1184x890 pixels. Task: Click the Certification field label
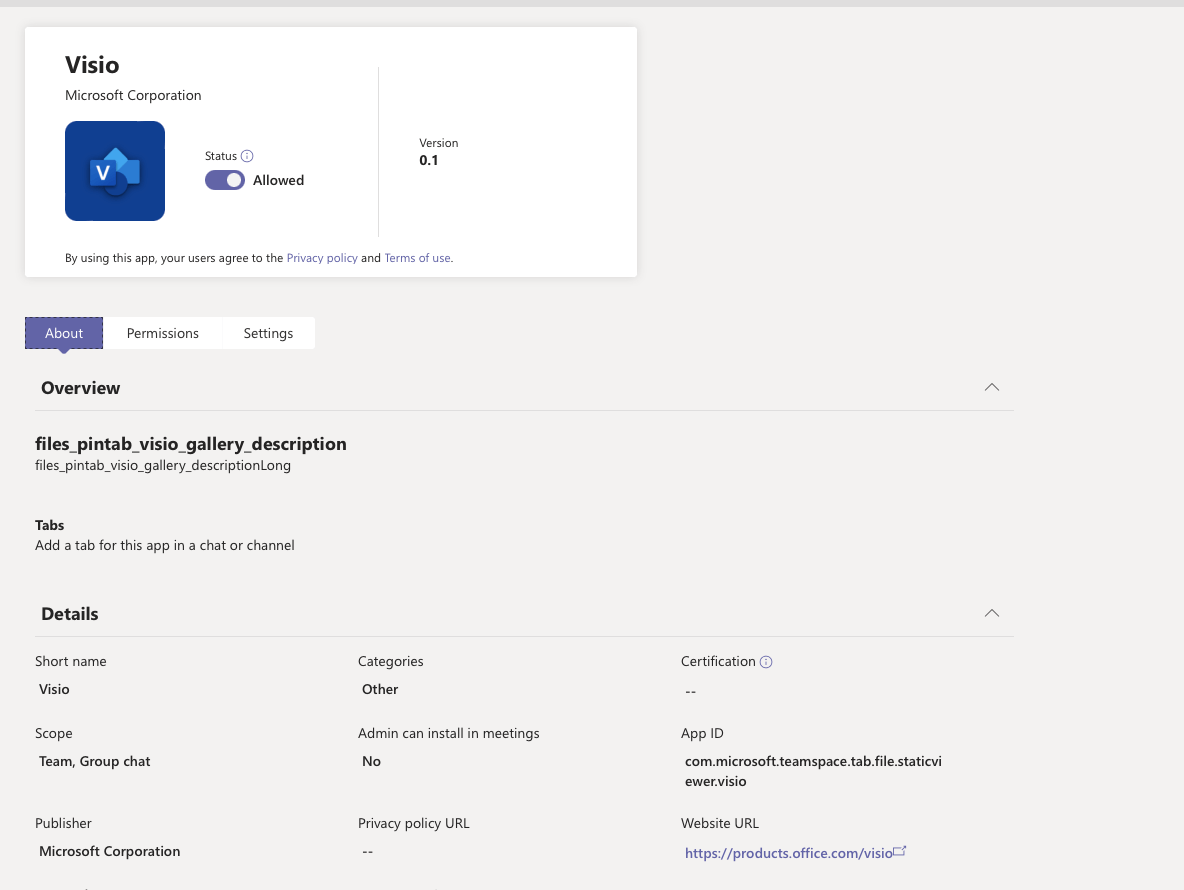click(x=718, y=661)
